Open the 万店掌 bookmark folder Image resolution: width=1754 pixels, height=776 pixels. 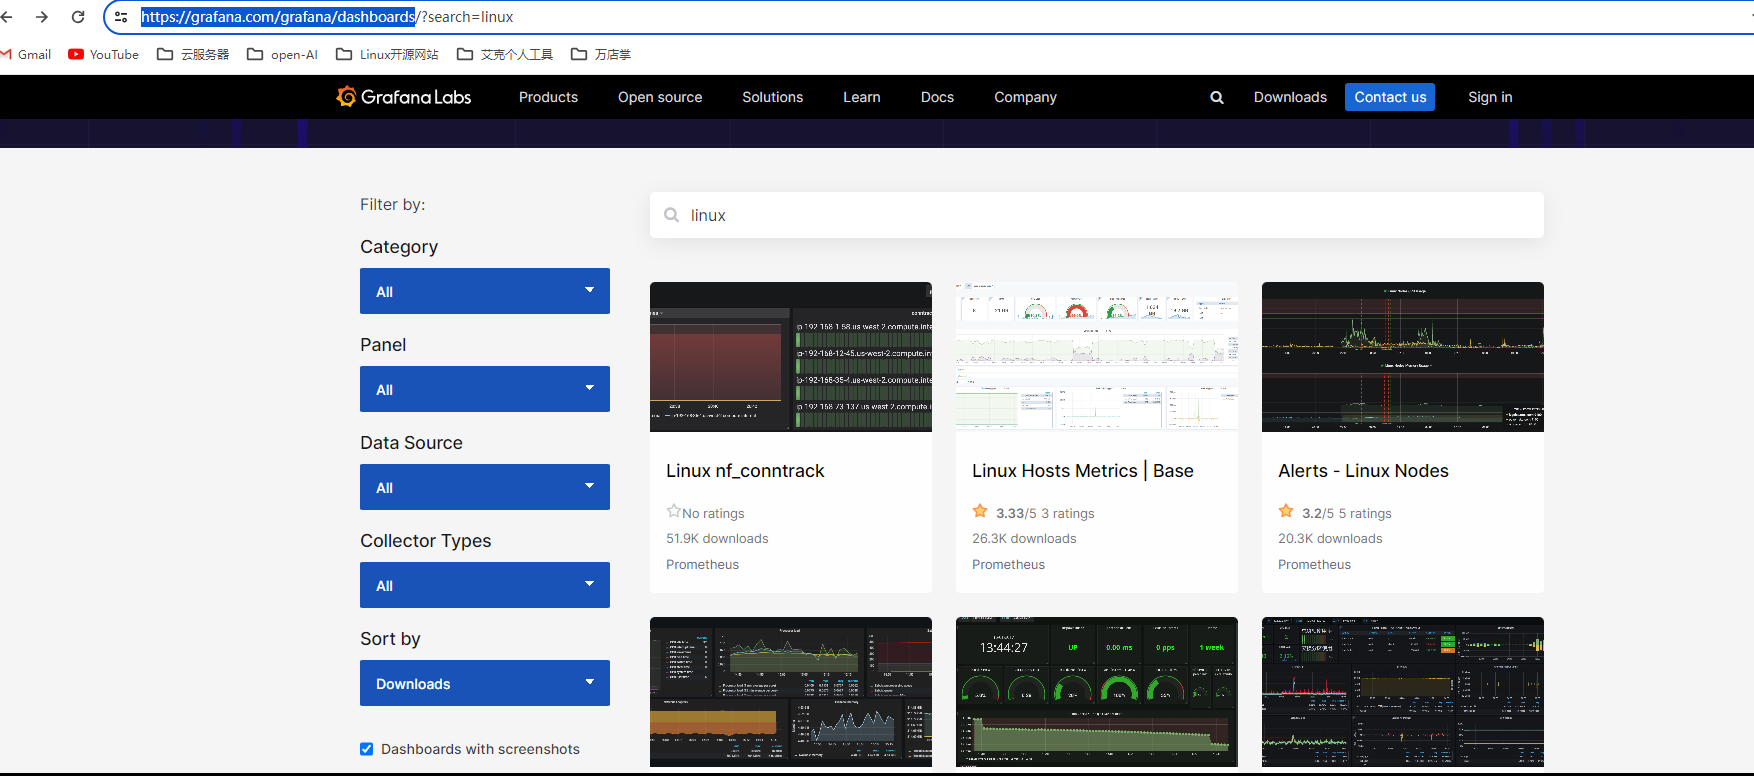click(x=601, y=54)
